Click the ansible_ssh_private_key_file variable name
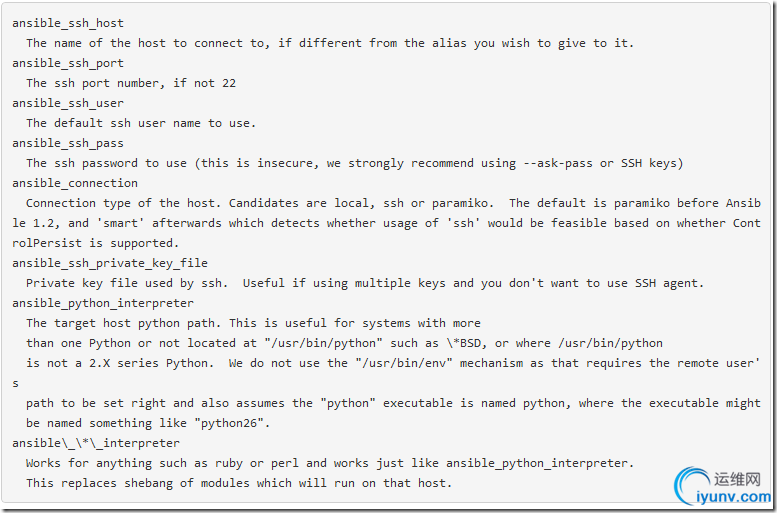Image resolution: width=777 pixels, height=513 pixels. click(110, 263)
